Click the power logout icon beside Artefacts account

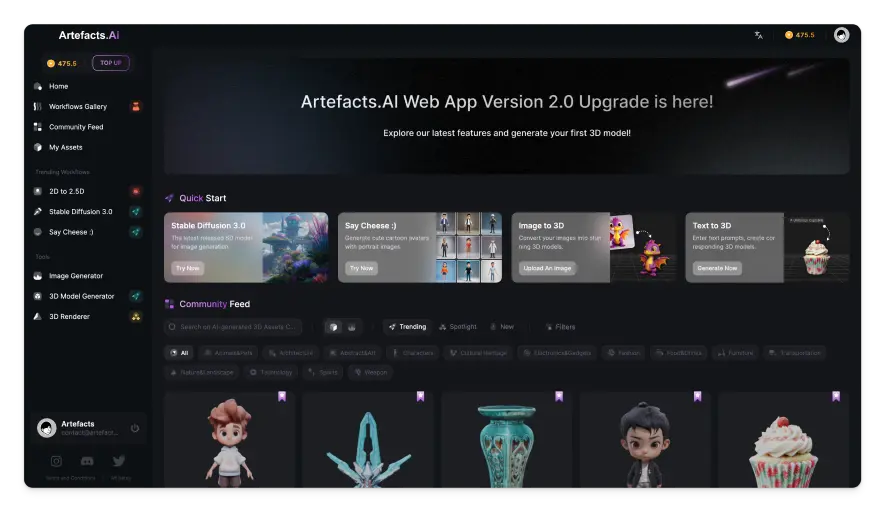pyautogui.click(x=134, y=428)
